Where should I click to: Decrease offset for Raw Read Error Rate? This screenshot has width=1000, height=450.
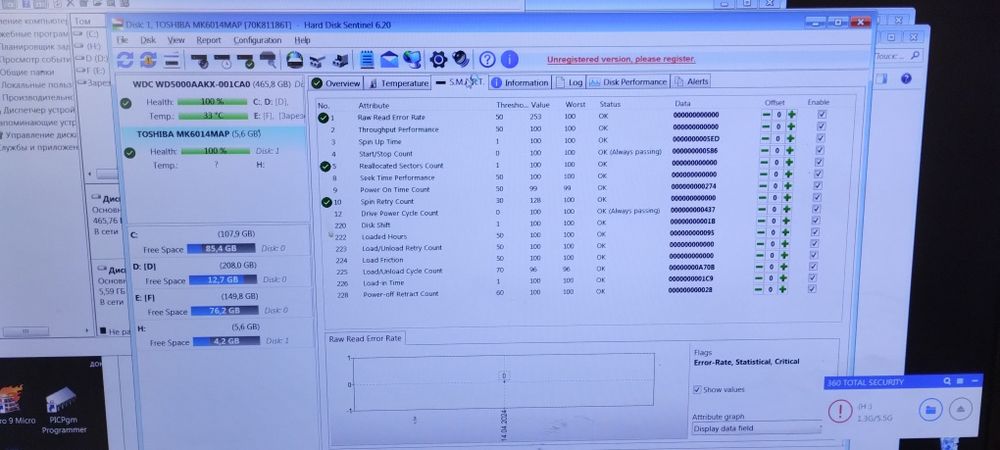(x=766, y=115)
